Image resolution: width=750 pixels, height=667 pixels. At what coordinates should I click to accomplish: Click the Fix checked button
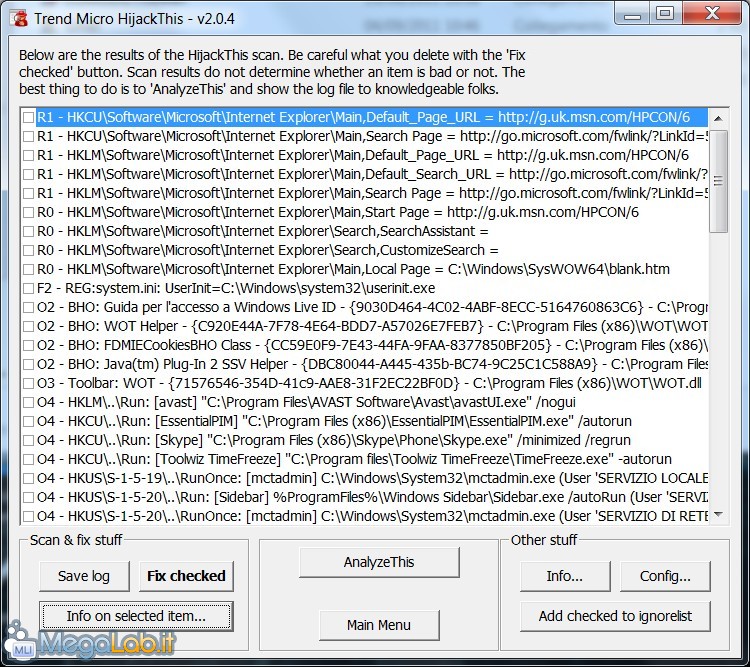[186, 576]
